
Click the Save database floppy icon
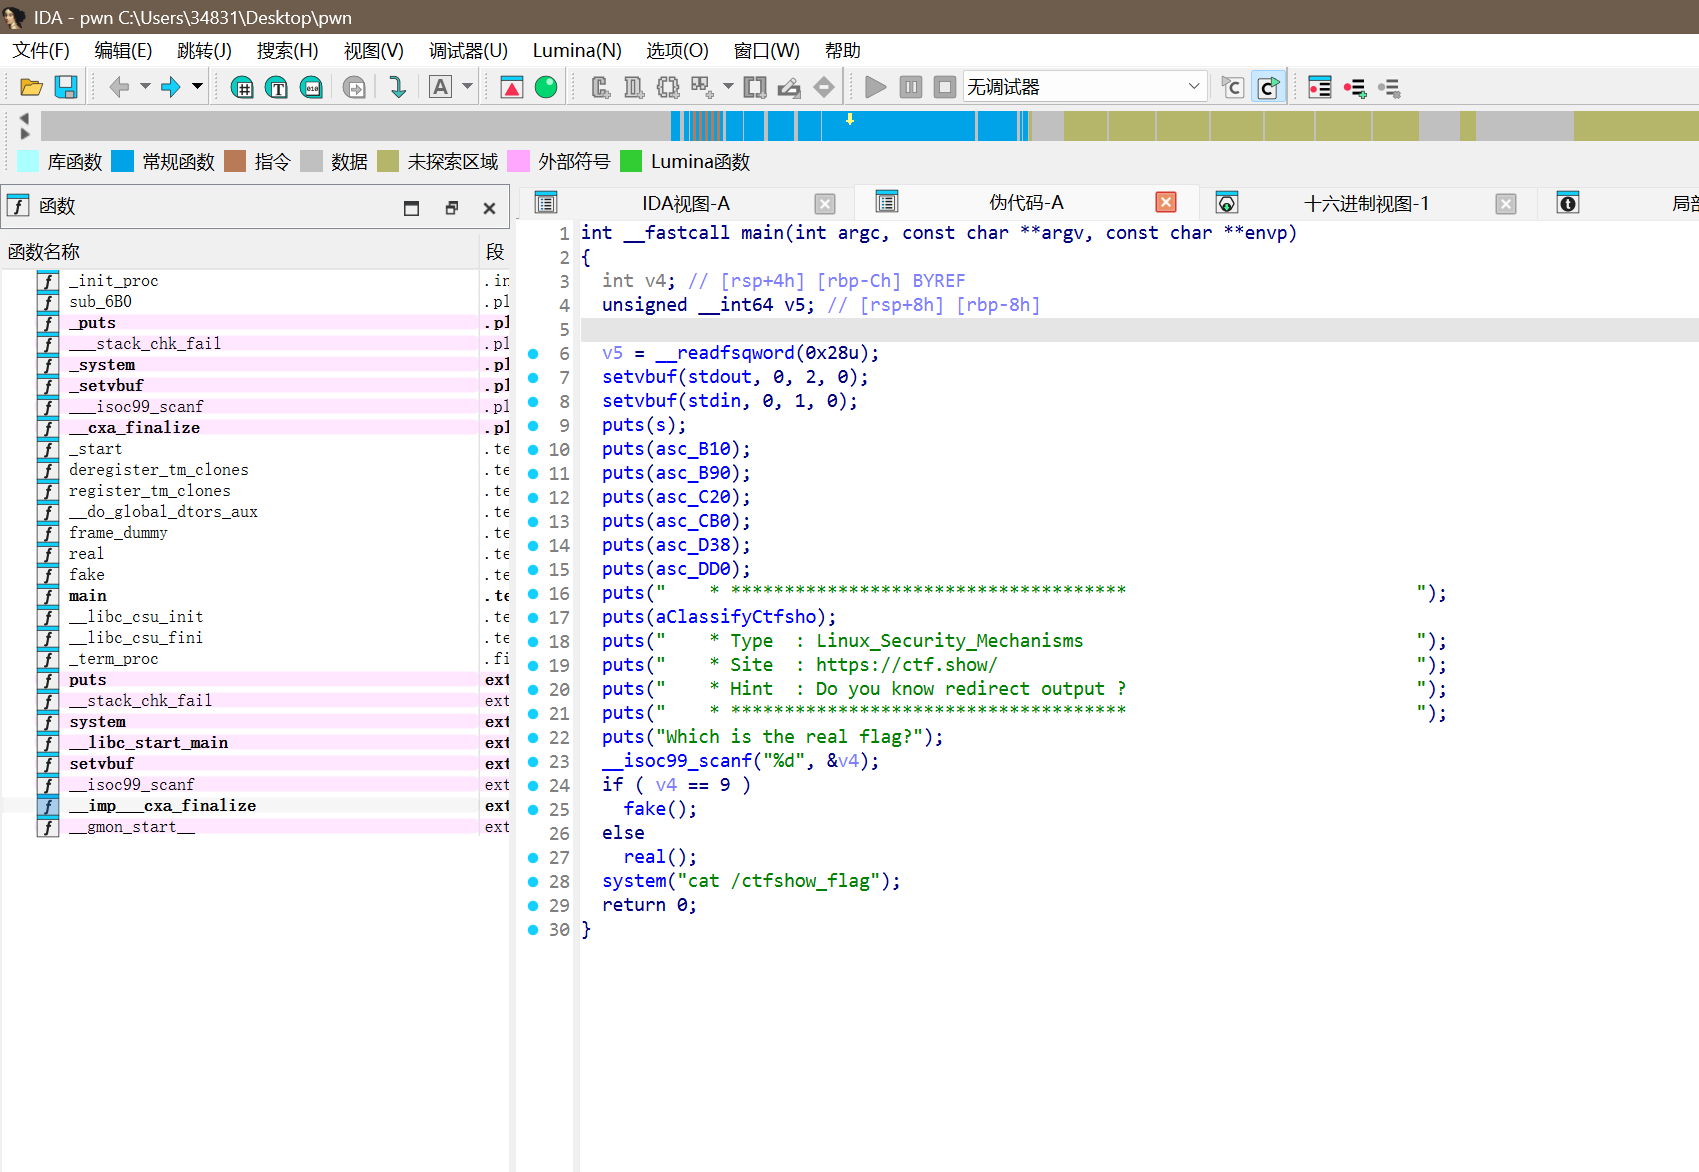pos(66,88)
